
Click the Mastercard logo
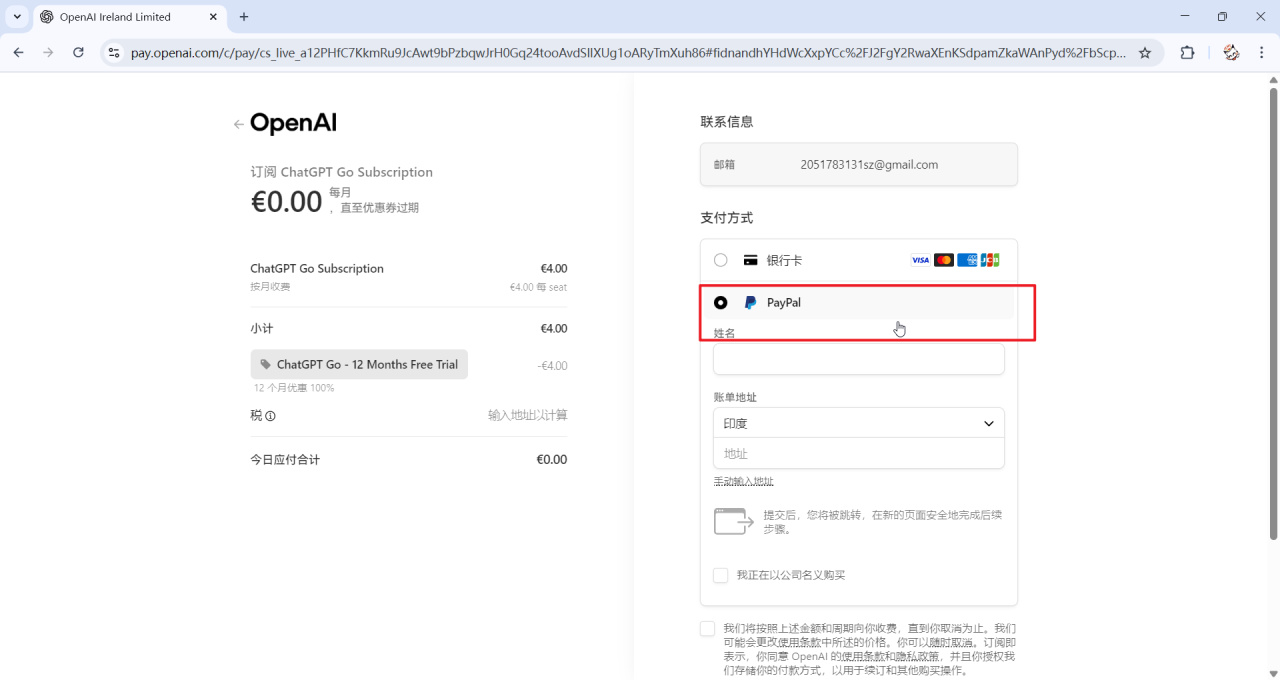coord(944,260)
